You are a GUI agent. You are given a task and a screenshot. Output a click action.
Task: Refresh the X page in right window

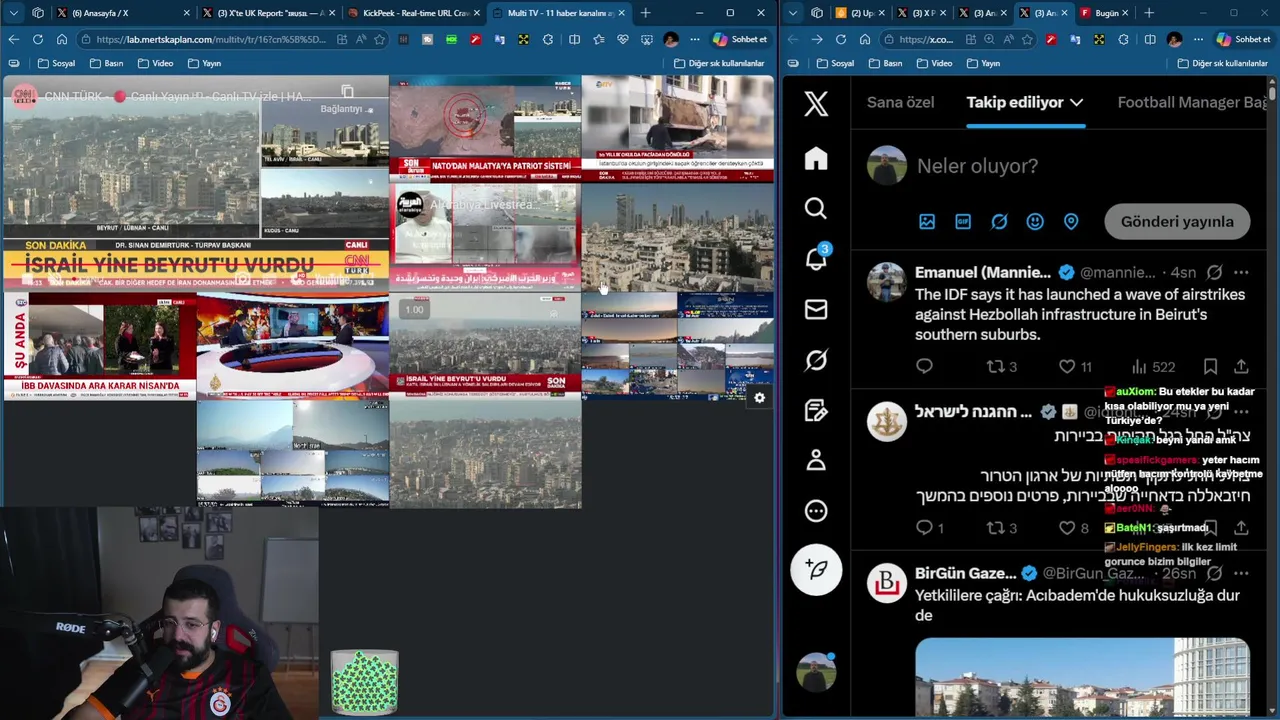pos(841,39)
